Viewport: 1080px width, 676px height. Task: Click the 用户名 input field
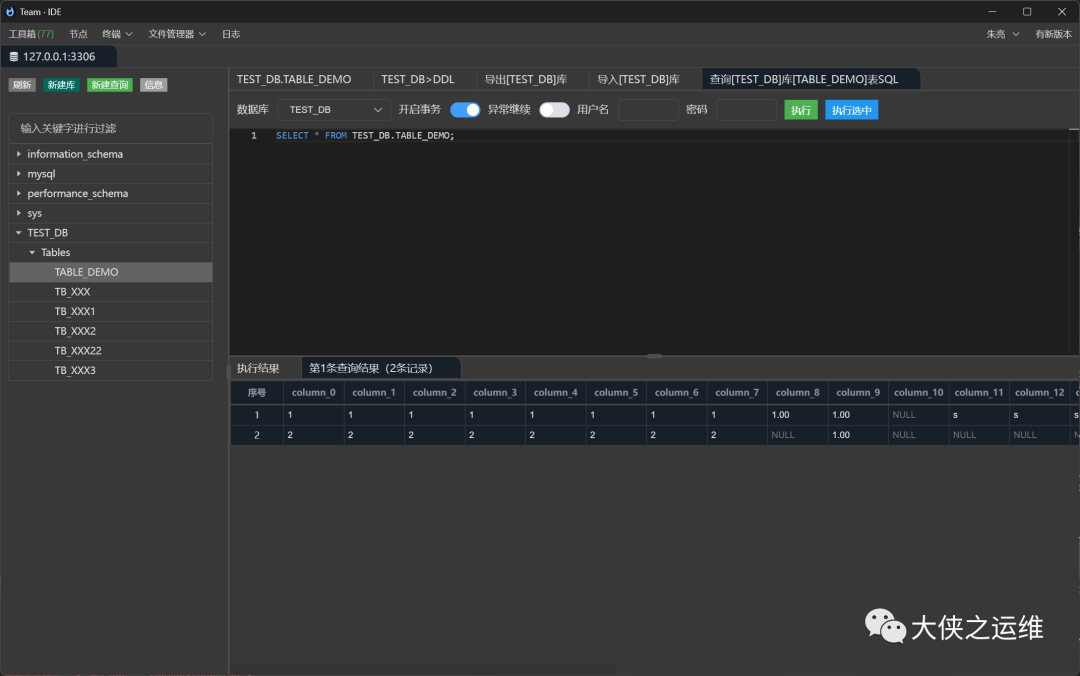[648, 110]
